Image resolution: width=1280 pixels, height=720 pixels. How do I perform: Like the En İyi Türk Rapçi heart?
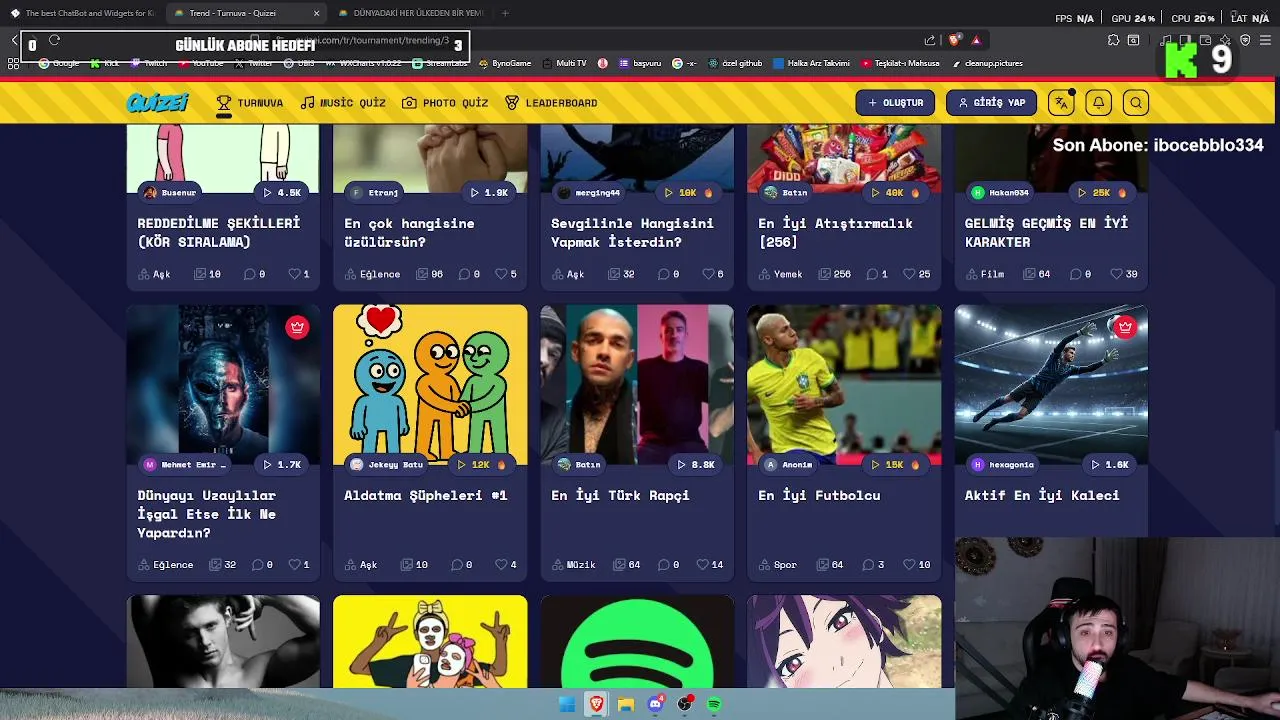702,565
